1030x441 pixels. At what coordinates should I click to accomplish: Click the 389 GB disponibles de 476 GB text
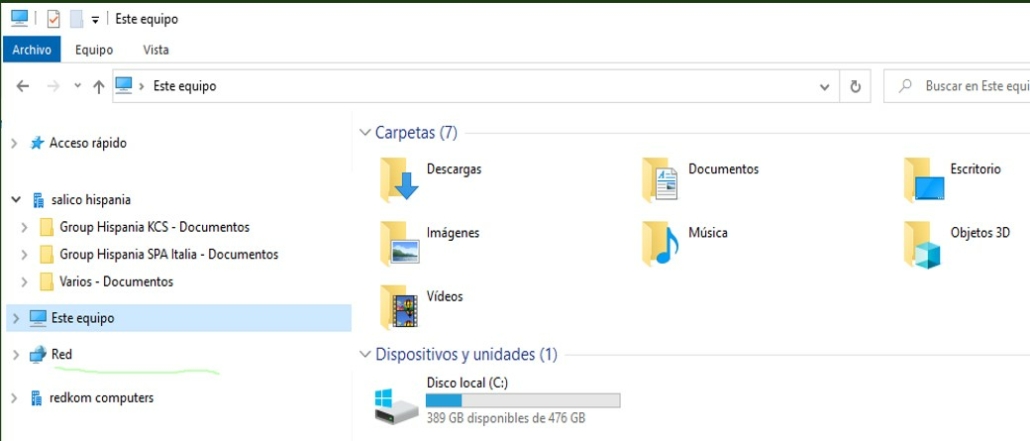[x=506, y=418]
